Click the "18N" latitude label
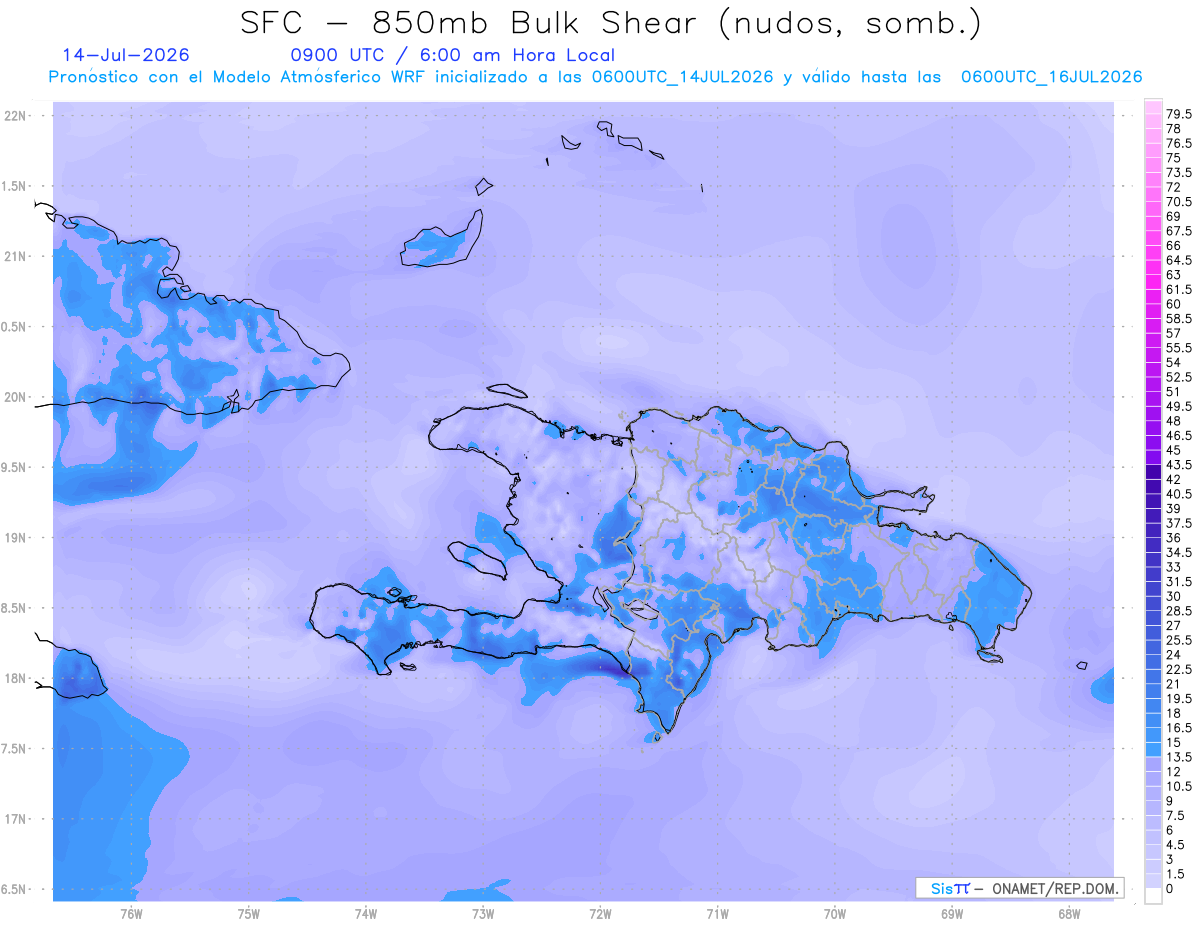1200x927 pixels. tap(16, 678)
